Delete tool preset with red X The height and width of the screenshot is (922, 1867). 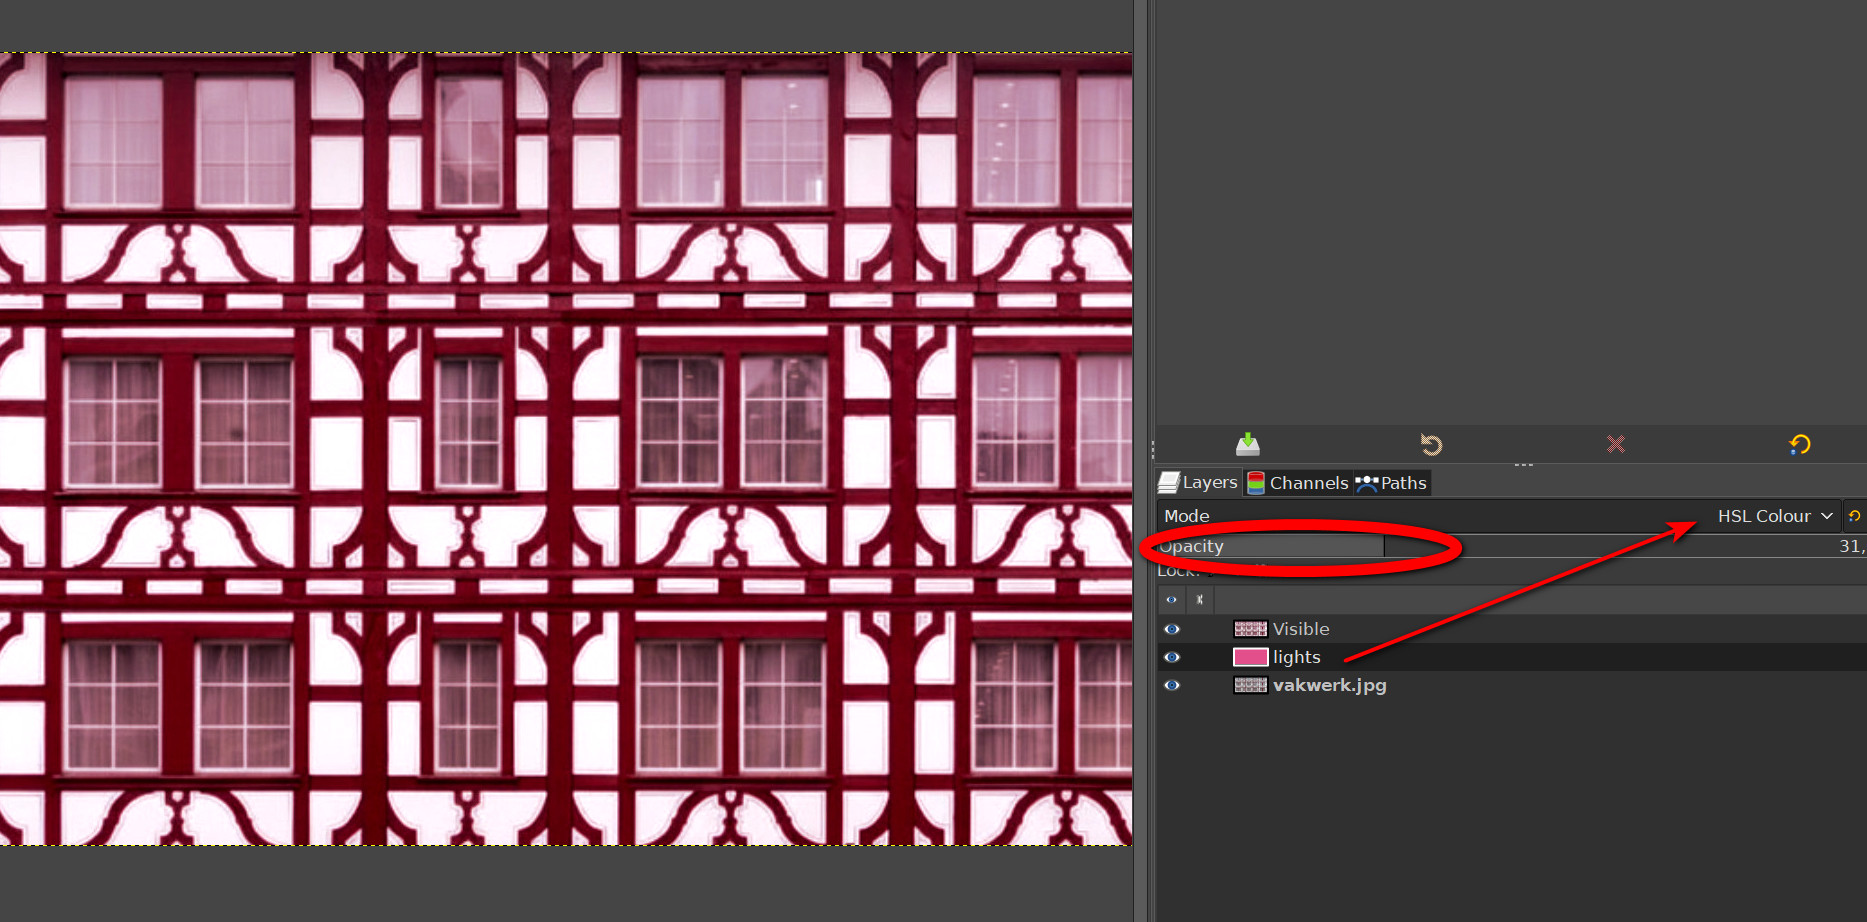click(x=1615, y=444)
